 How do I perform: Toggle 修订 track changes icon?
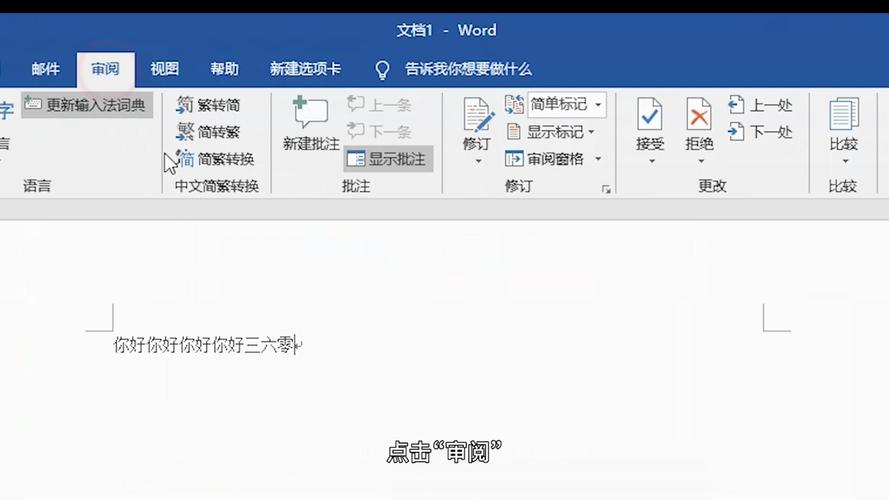477,115
